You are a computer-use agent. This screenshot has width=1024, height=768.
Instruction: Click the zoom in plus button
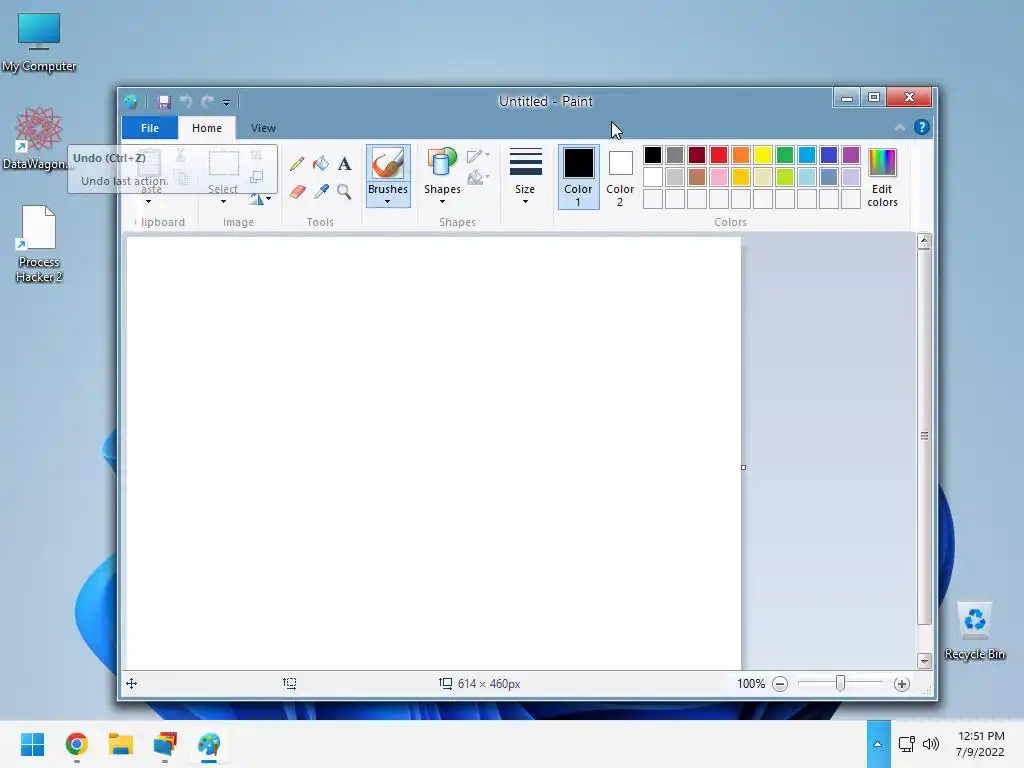coord(902,684)
